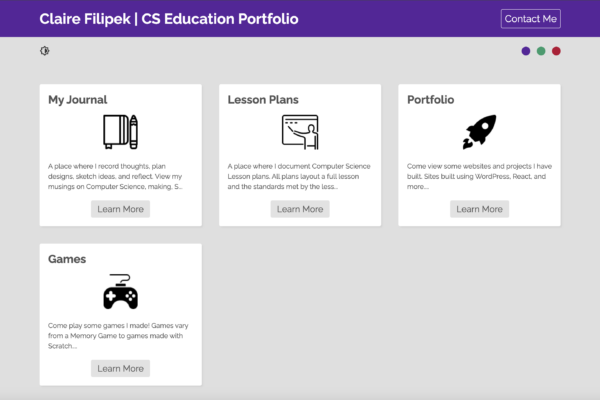Viewport: 600px width, 400px height.
Task: Select the red theme color dot
Action: tap(556, 51)
